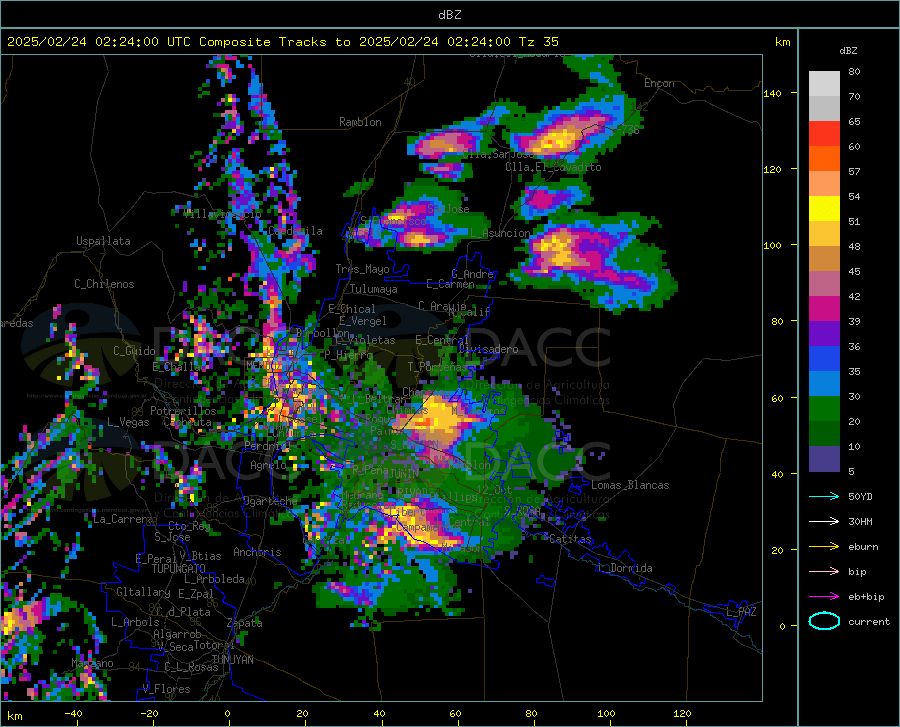Screen dimensions: 900x727
Task: Click the L_PAZ map label
Action: point(741,612)
